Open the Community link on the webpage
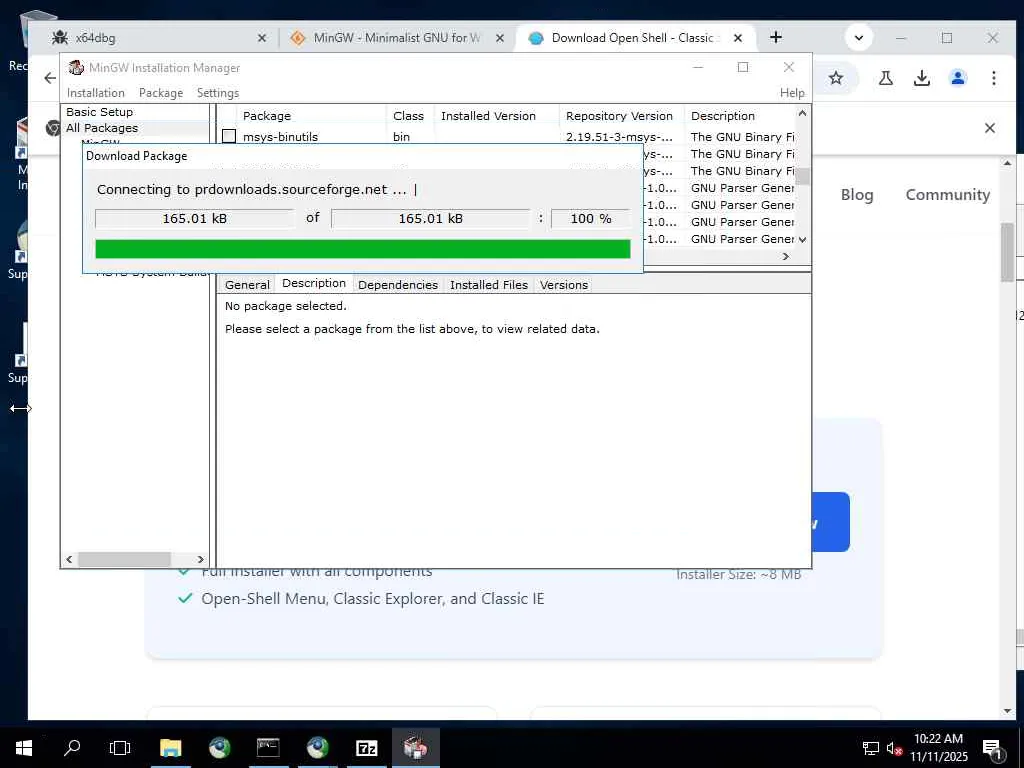This screenshot has height=768, width=1024. coord(948,195)
